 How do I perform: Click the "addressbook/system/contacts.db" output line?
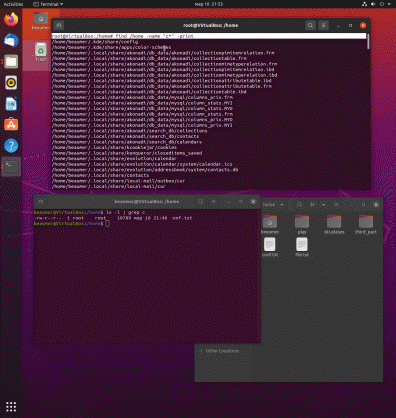coord(145,170)
